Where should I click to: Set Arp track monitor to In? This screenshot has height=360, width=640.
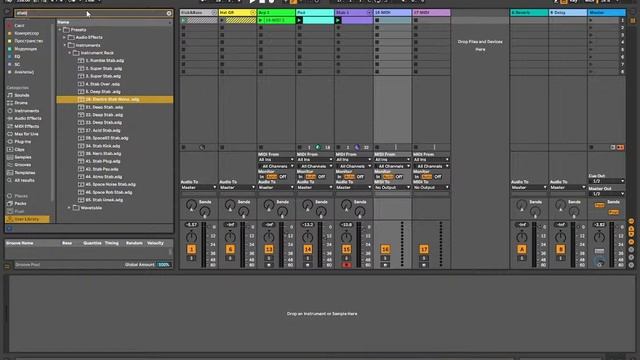262,177
